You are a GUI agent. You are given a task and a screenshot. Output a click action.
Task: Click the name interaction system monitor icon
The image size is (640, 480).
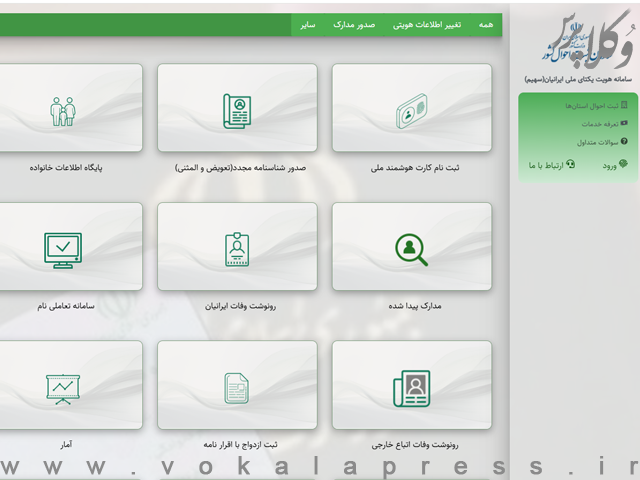63,249
